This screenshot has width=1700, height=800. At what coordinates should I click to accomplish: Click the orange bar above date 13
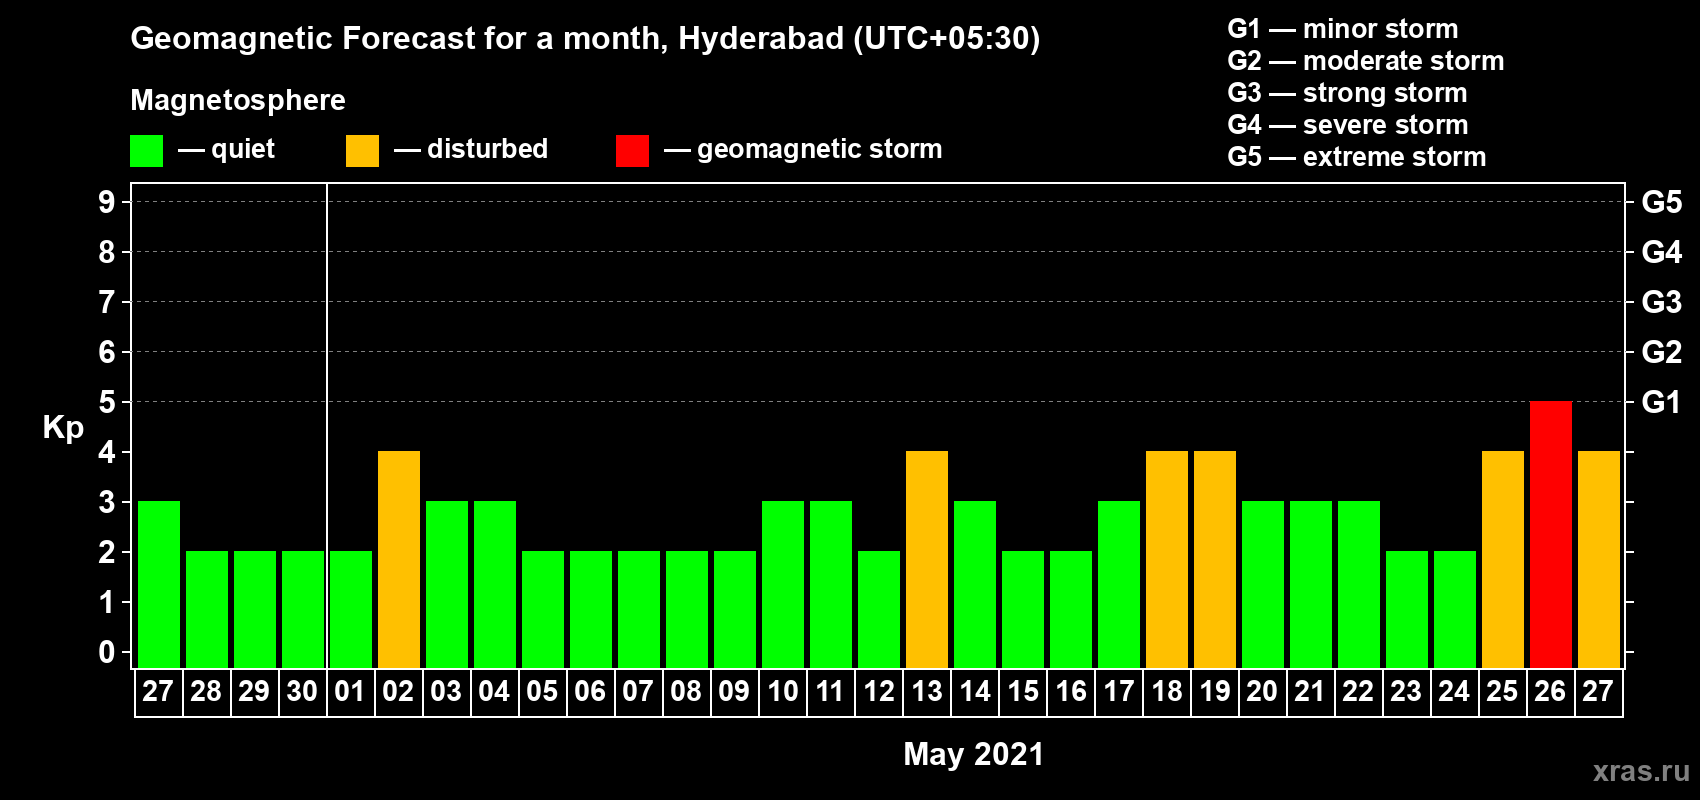pos(927,559)
